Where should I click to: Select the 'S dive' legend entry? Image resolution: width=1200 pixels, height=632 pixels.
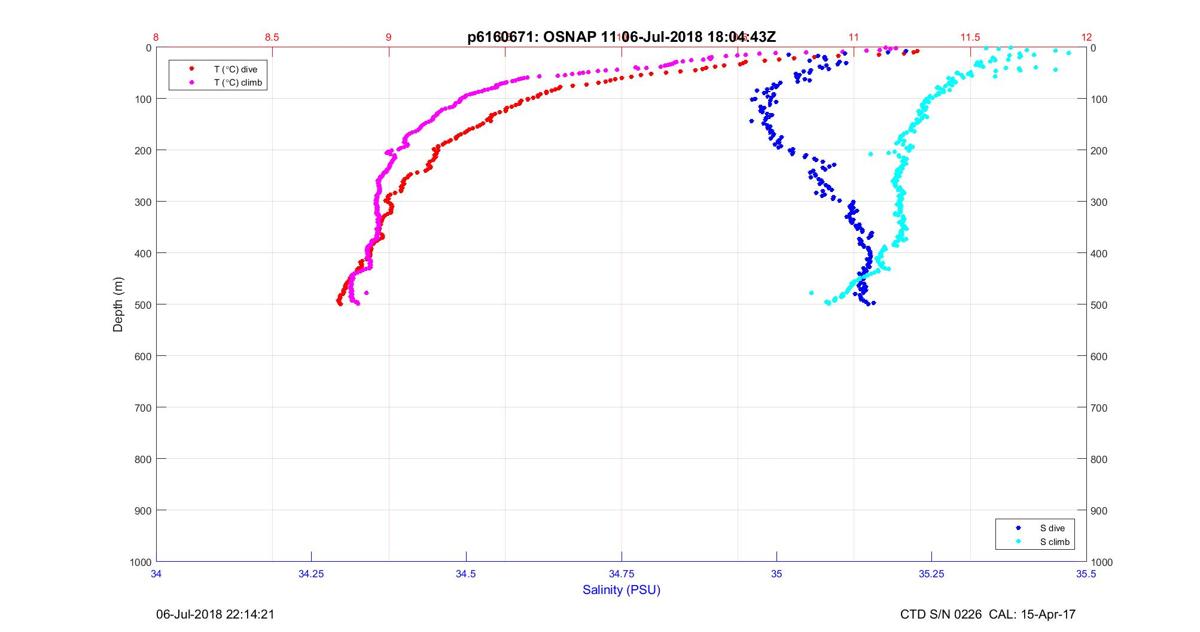pos(1051,527)
